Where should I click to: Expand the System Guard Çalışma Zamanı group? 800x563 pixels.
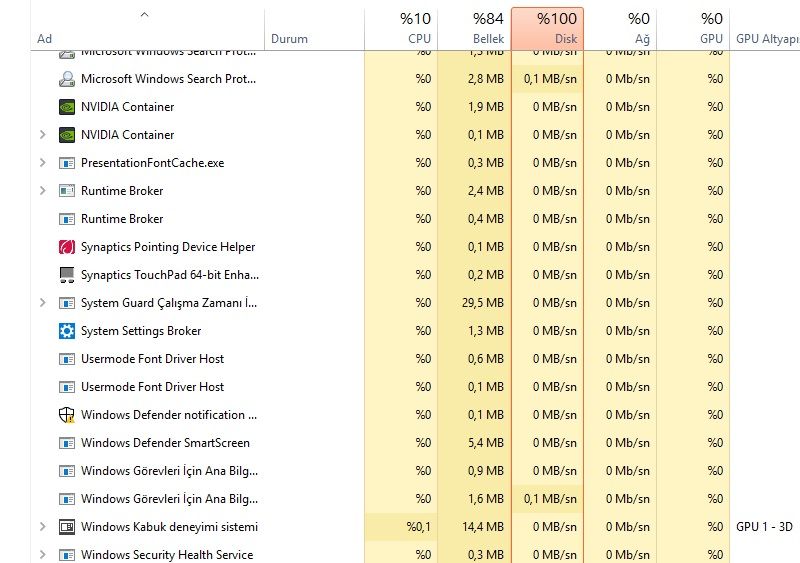(x=43, y=303)
